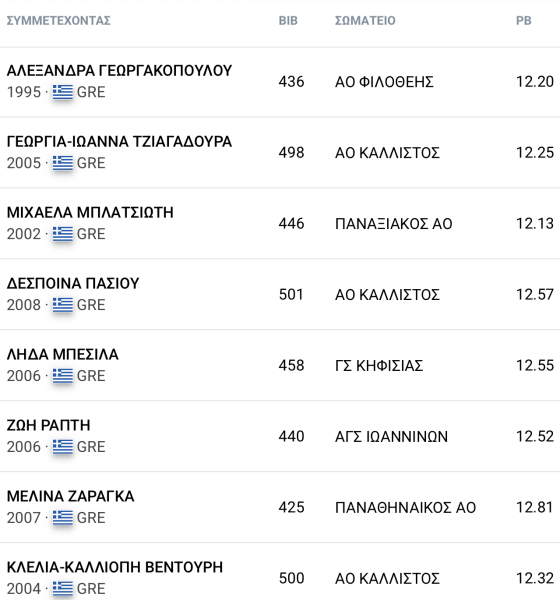Open athlete ΑΛΕΞΑΝΔΡΑ ΓΕΩΡΓΑΚΟΠΟΥΛΟΥ profile
560x600 pixels.
(x=119, y=71)
